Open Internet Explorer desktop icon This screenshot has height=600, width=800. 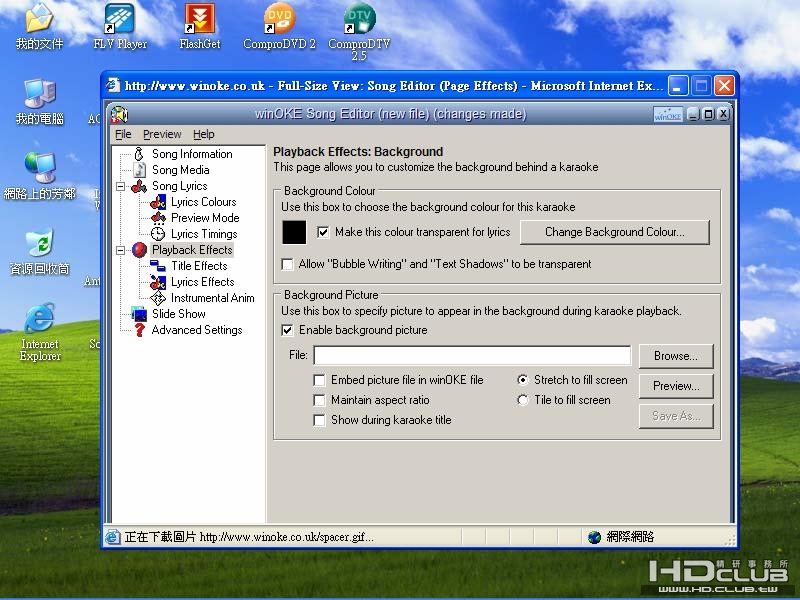click(40, 332)
